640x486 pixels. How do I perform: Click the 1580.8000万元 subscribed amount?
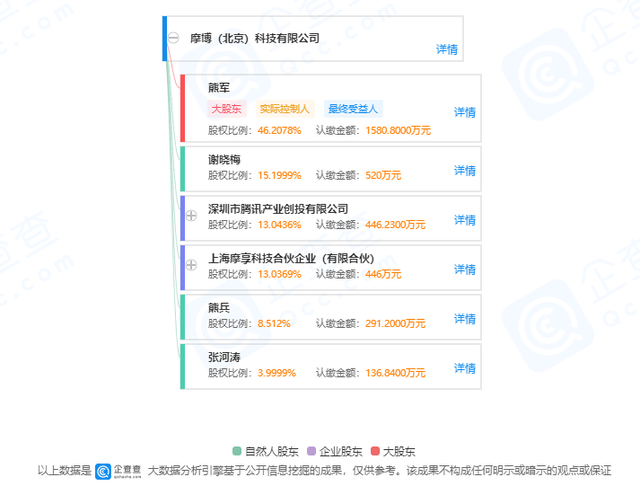tap(398, 131)
